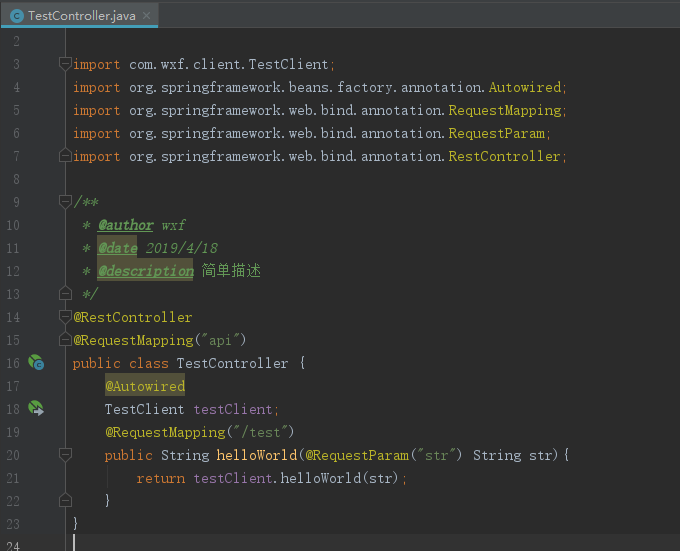Click the testClient field declaration on line 18
Image resolution: width=680 pixels, height=551 pixels.
point(232,409)
